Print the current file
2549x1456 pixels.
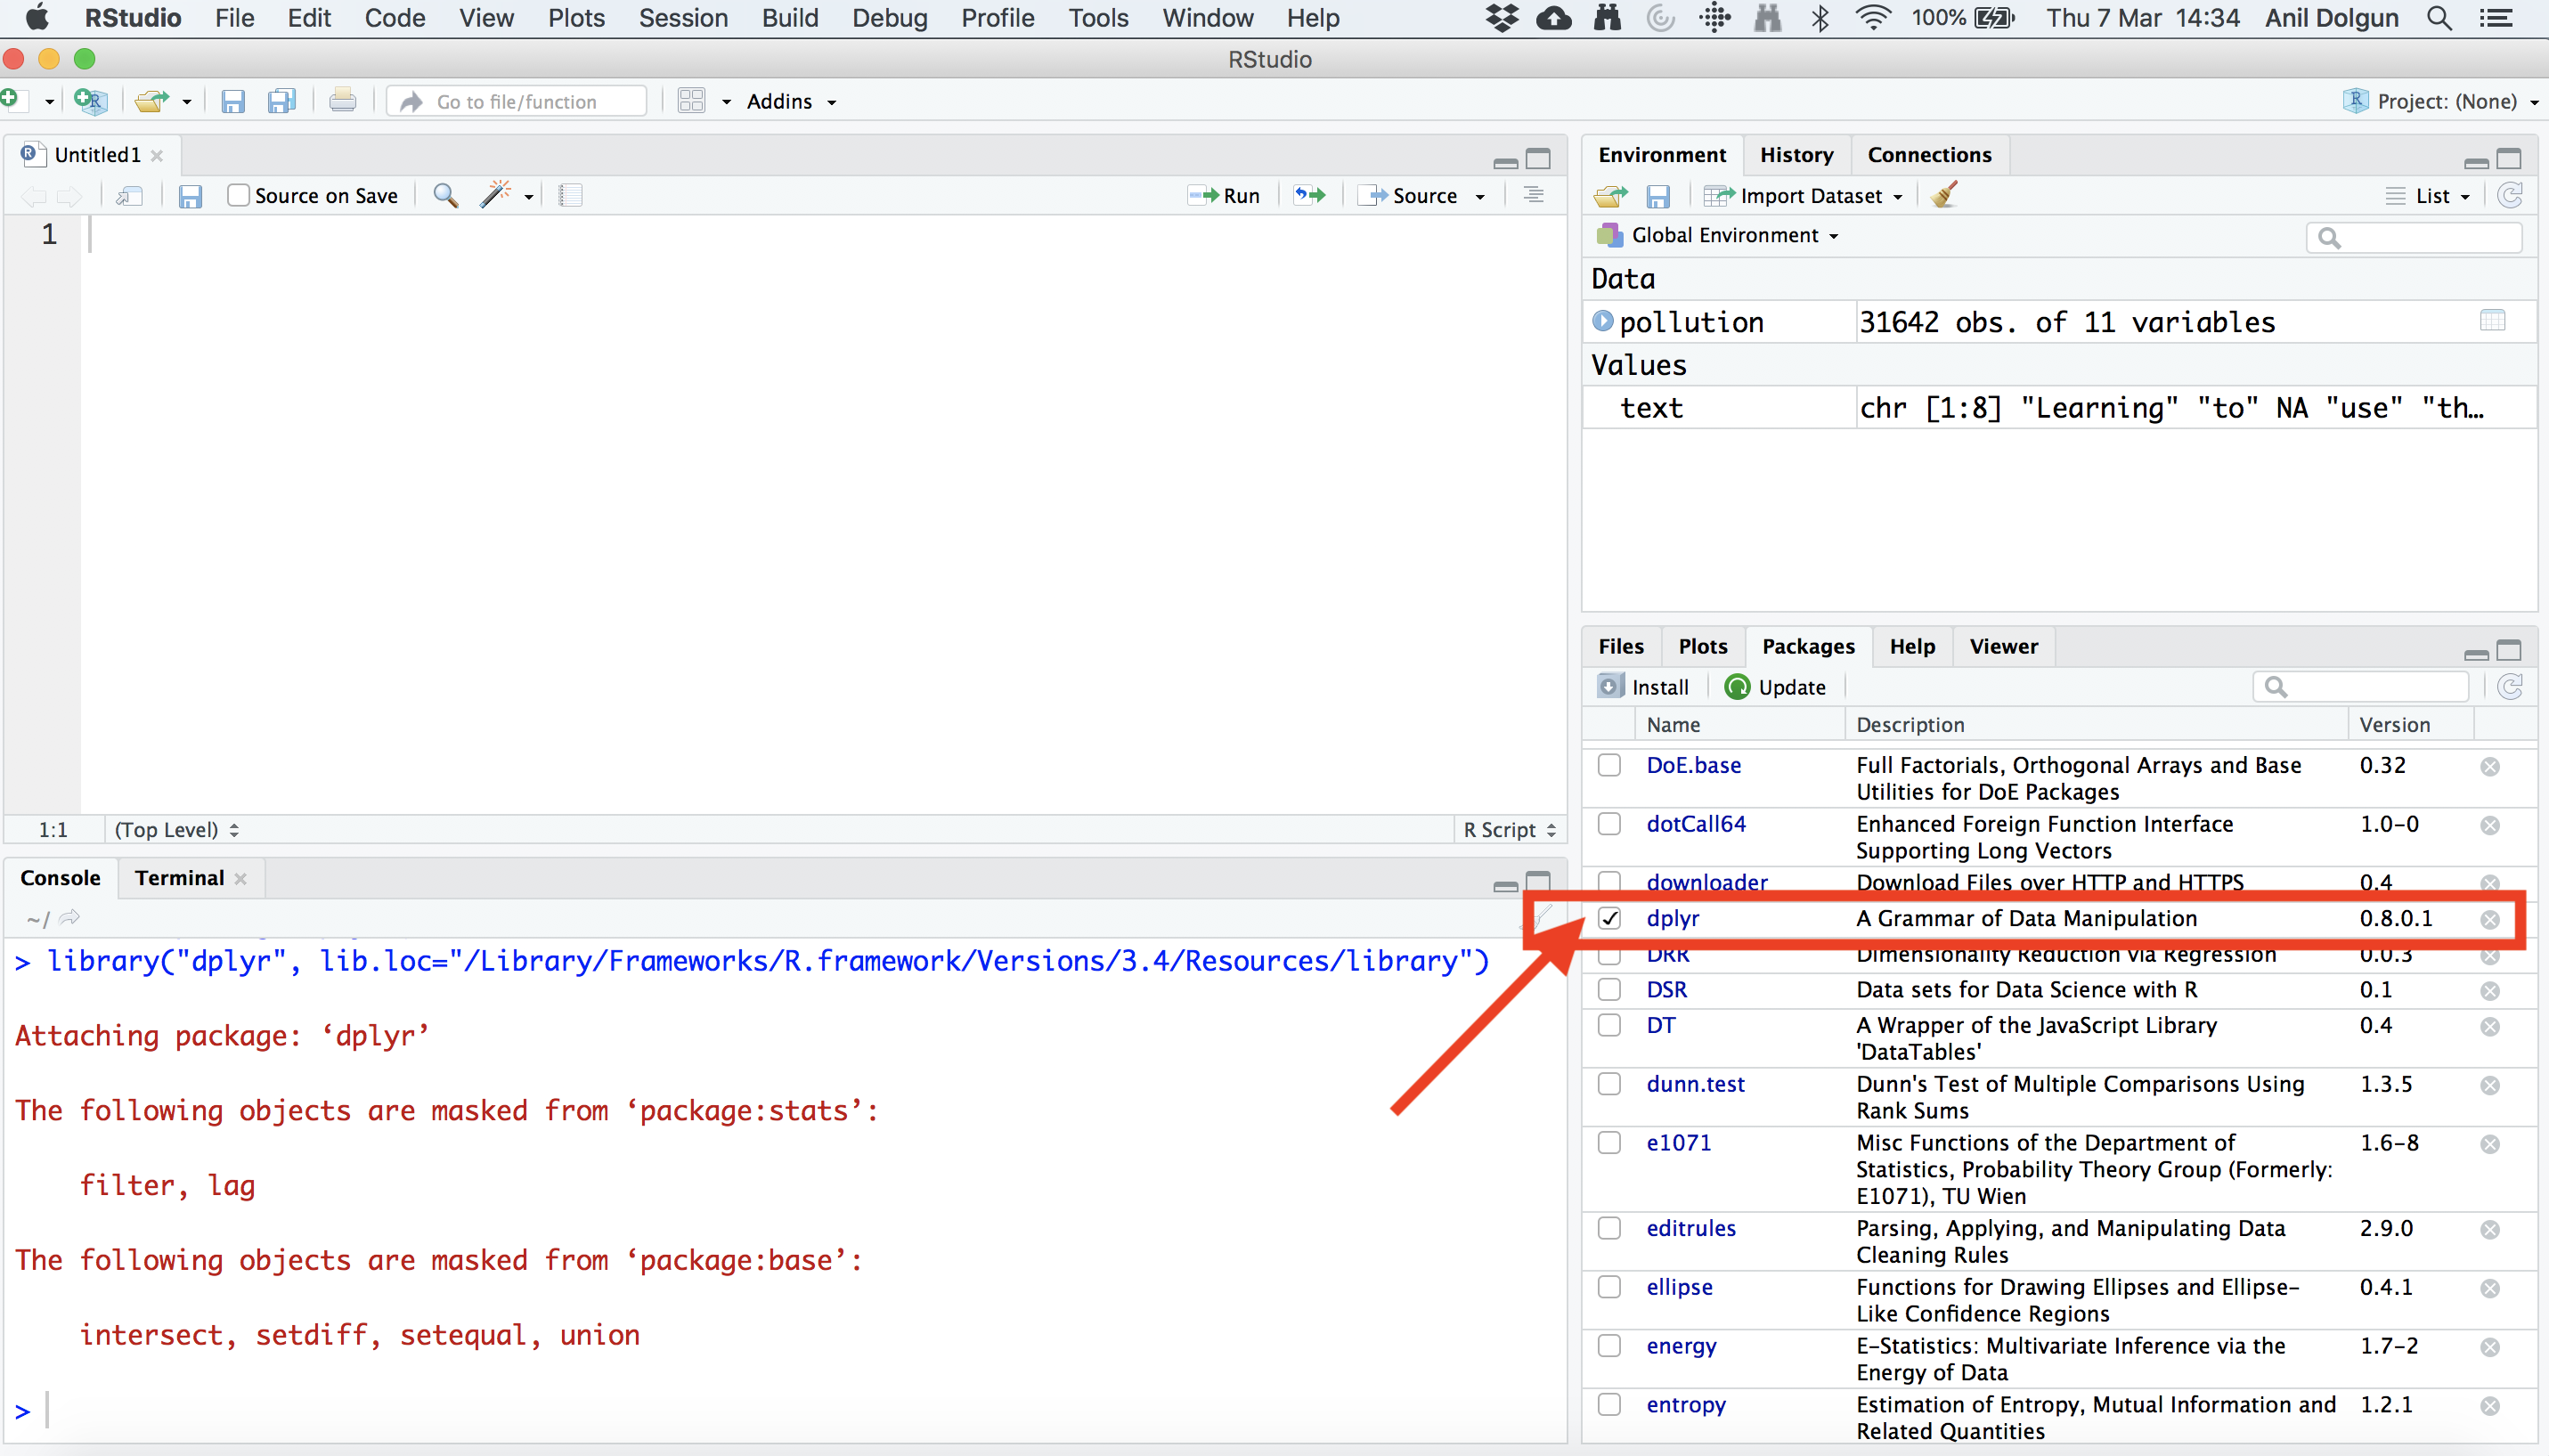point(343,100)
